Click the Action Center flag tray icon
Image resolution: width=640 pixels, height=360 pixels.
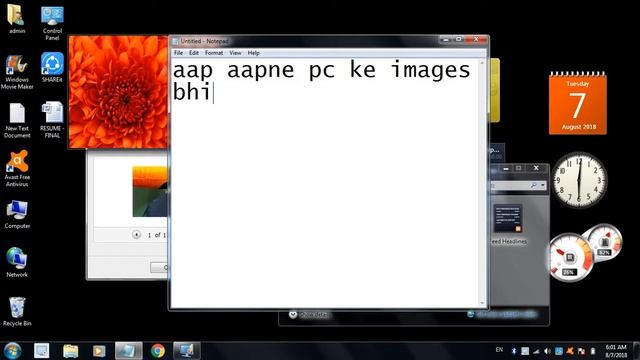pyautogui.click(x=581, y=351)
